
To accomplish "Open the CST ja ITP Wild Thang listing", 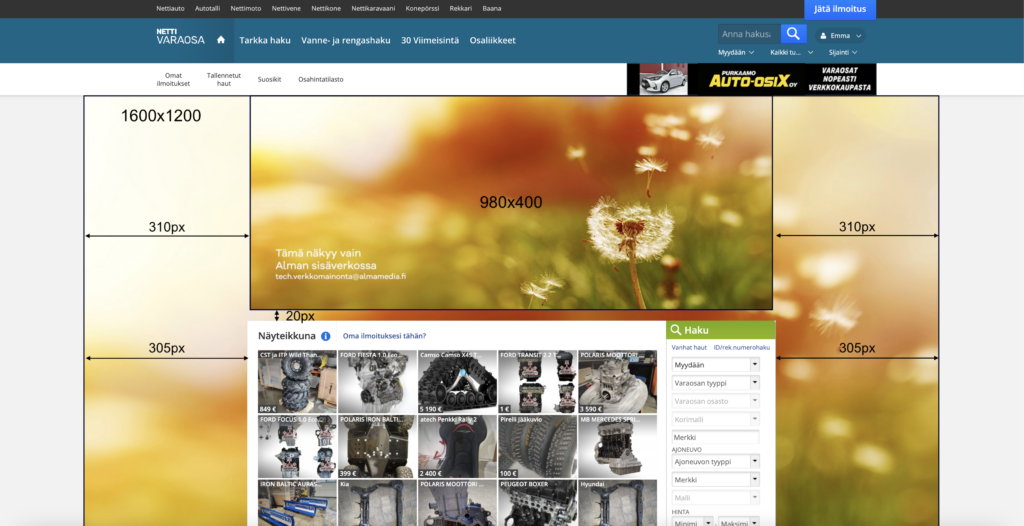I will pyautogui.click(x=297, y=382).
